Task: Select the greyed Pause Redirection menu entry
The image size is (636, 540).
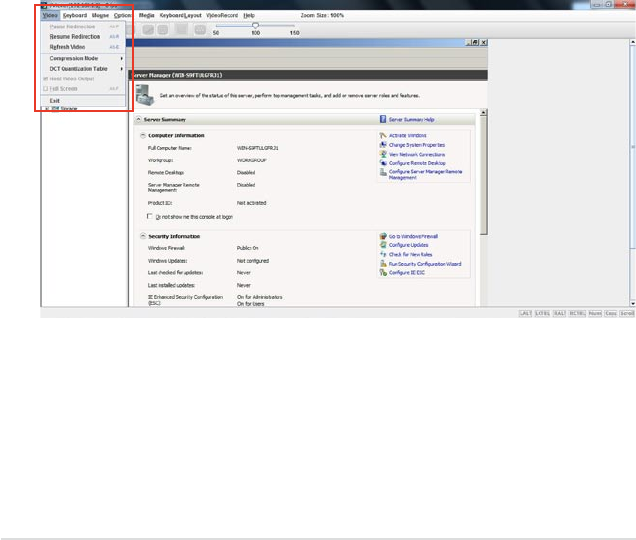Action: [x=84, y=26]
